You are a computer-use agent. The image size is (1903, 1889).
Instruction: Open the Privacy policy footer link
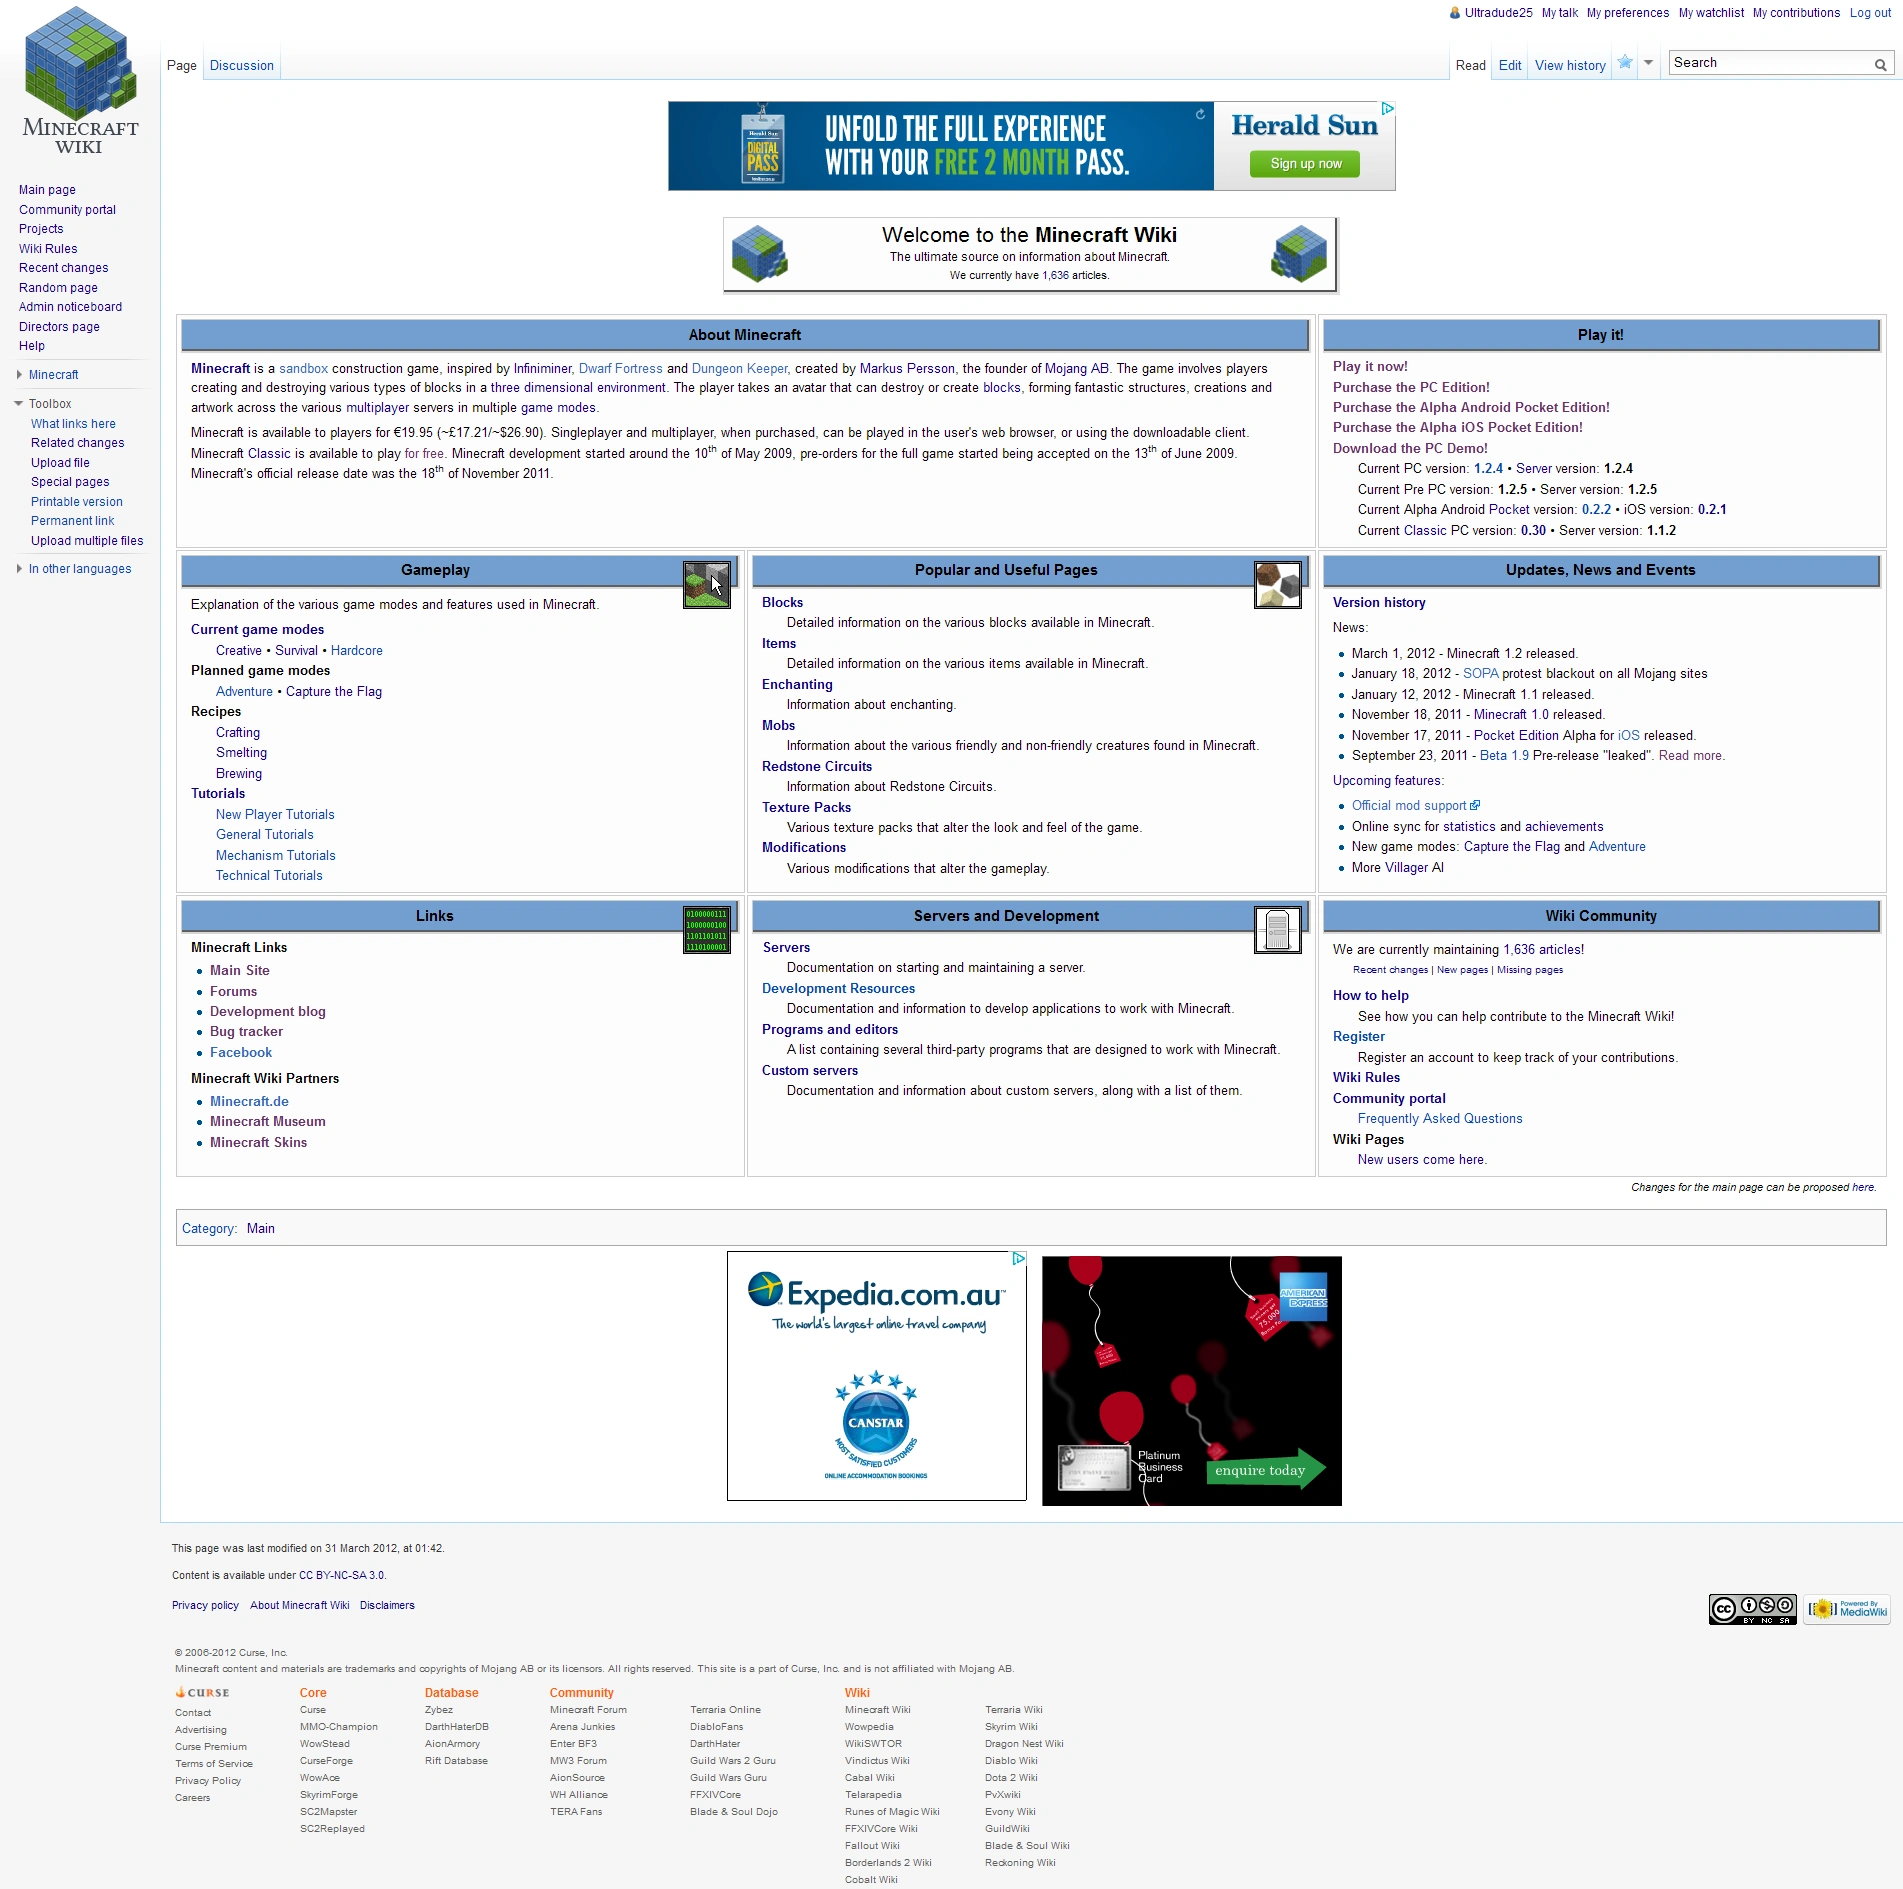click(x=205, y=1606)
